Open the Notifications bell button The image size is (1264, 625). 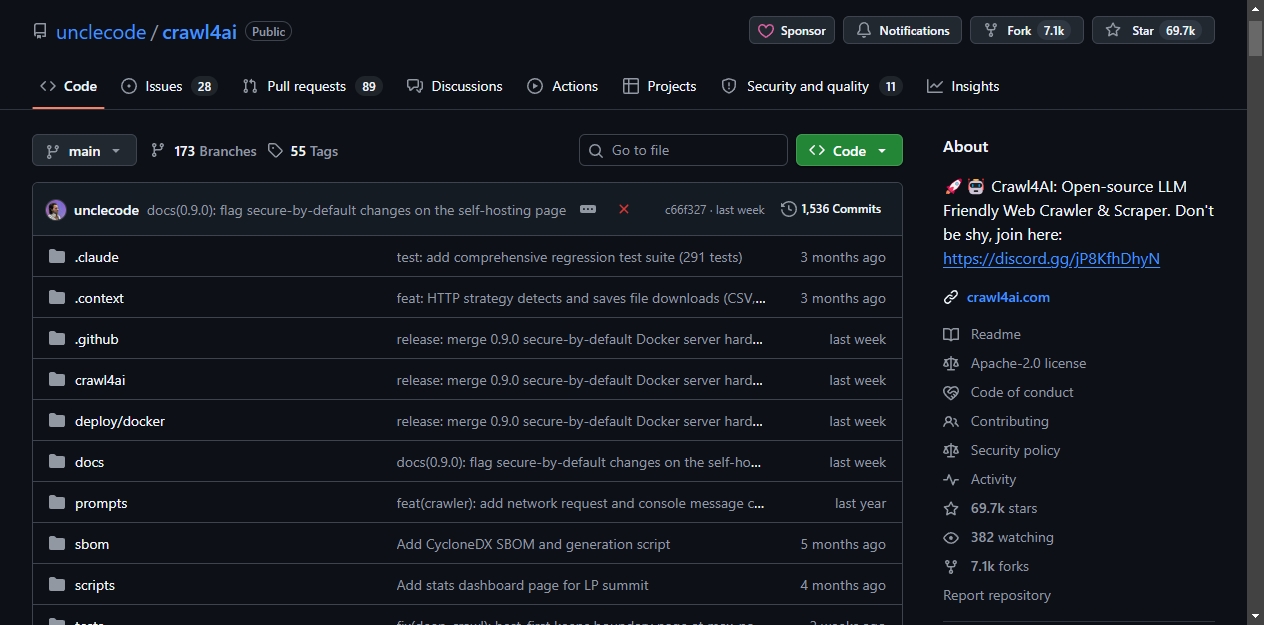902,31
